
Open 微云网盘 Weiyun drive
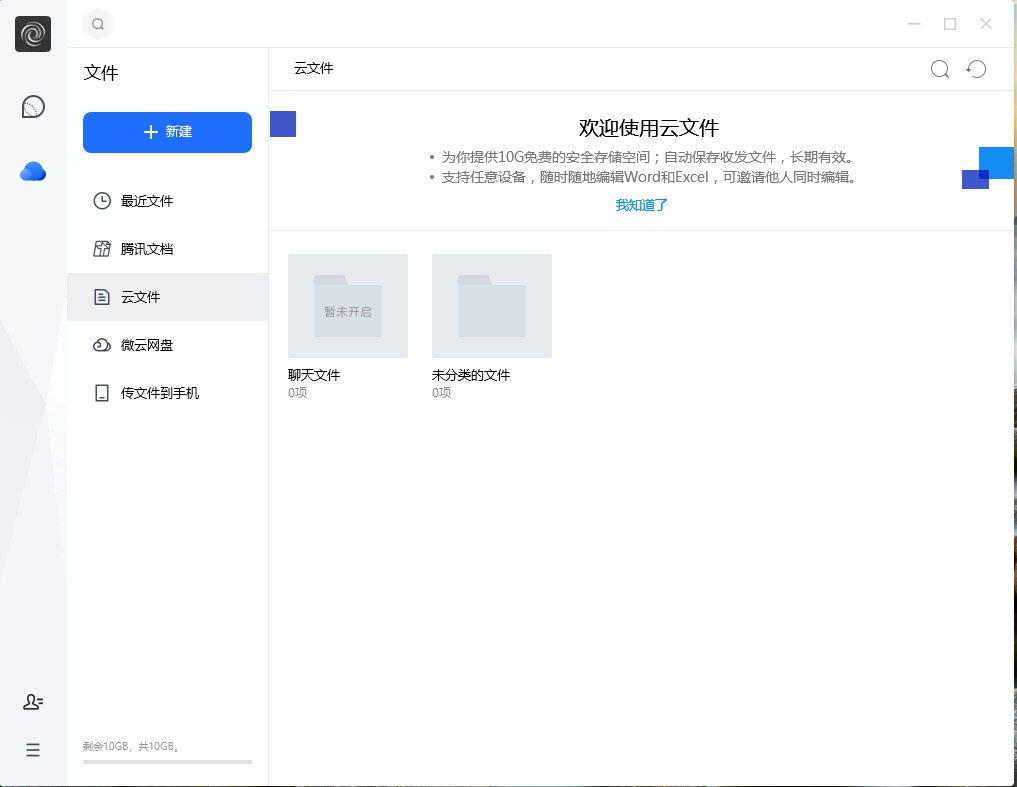(x=167, y=345)
